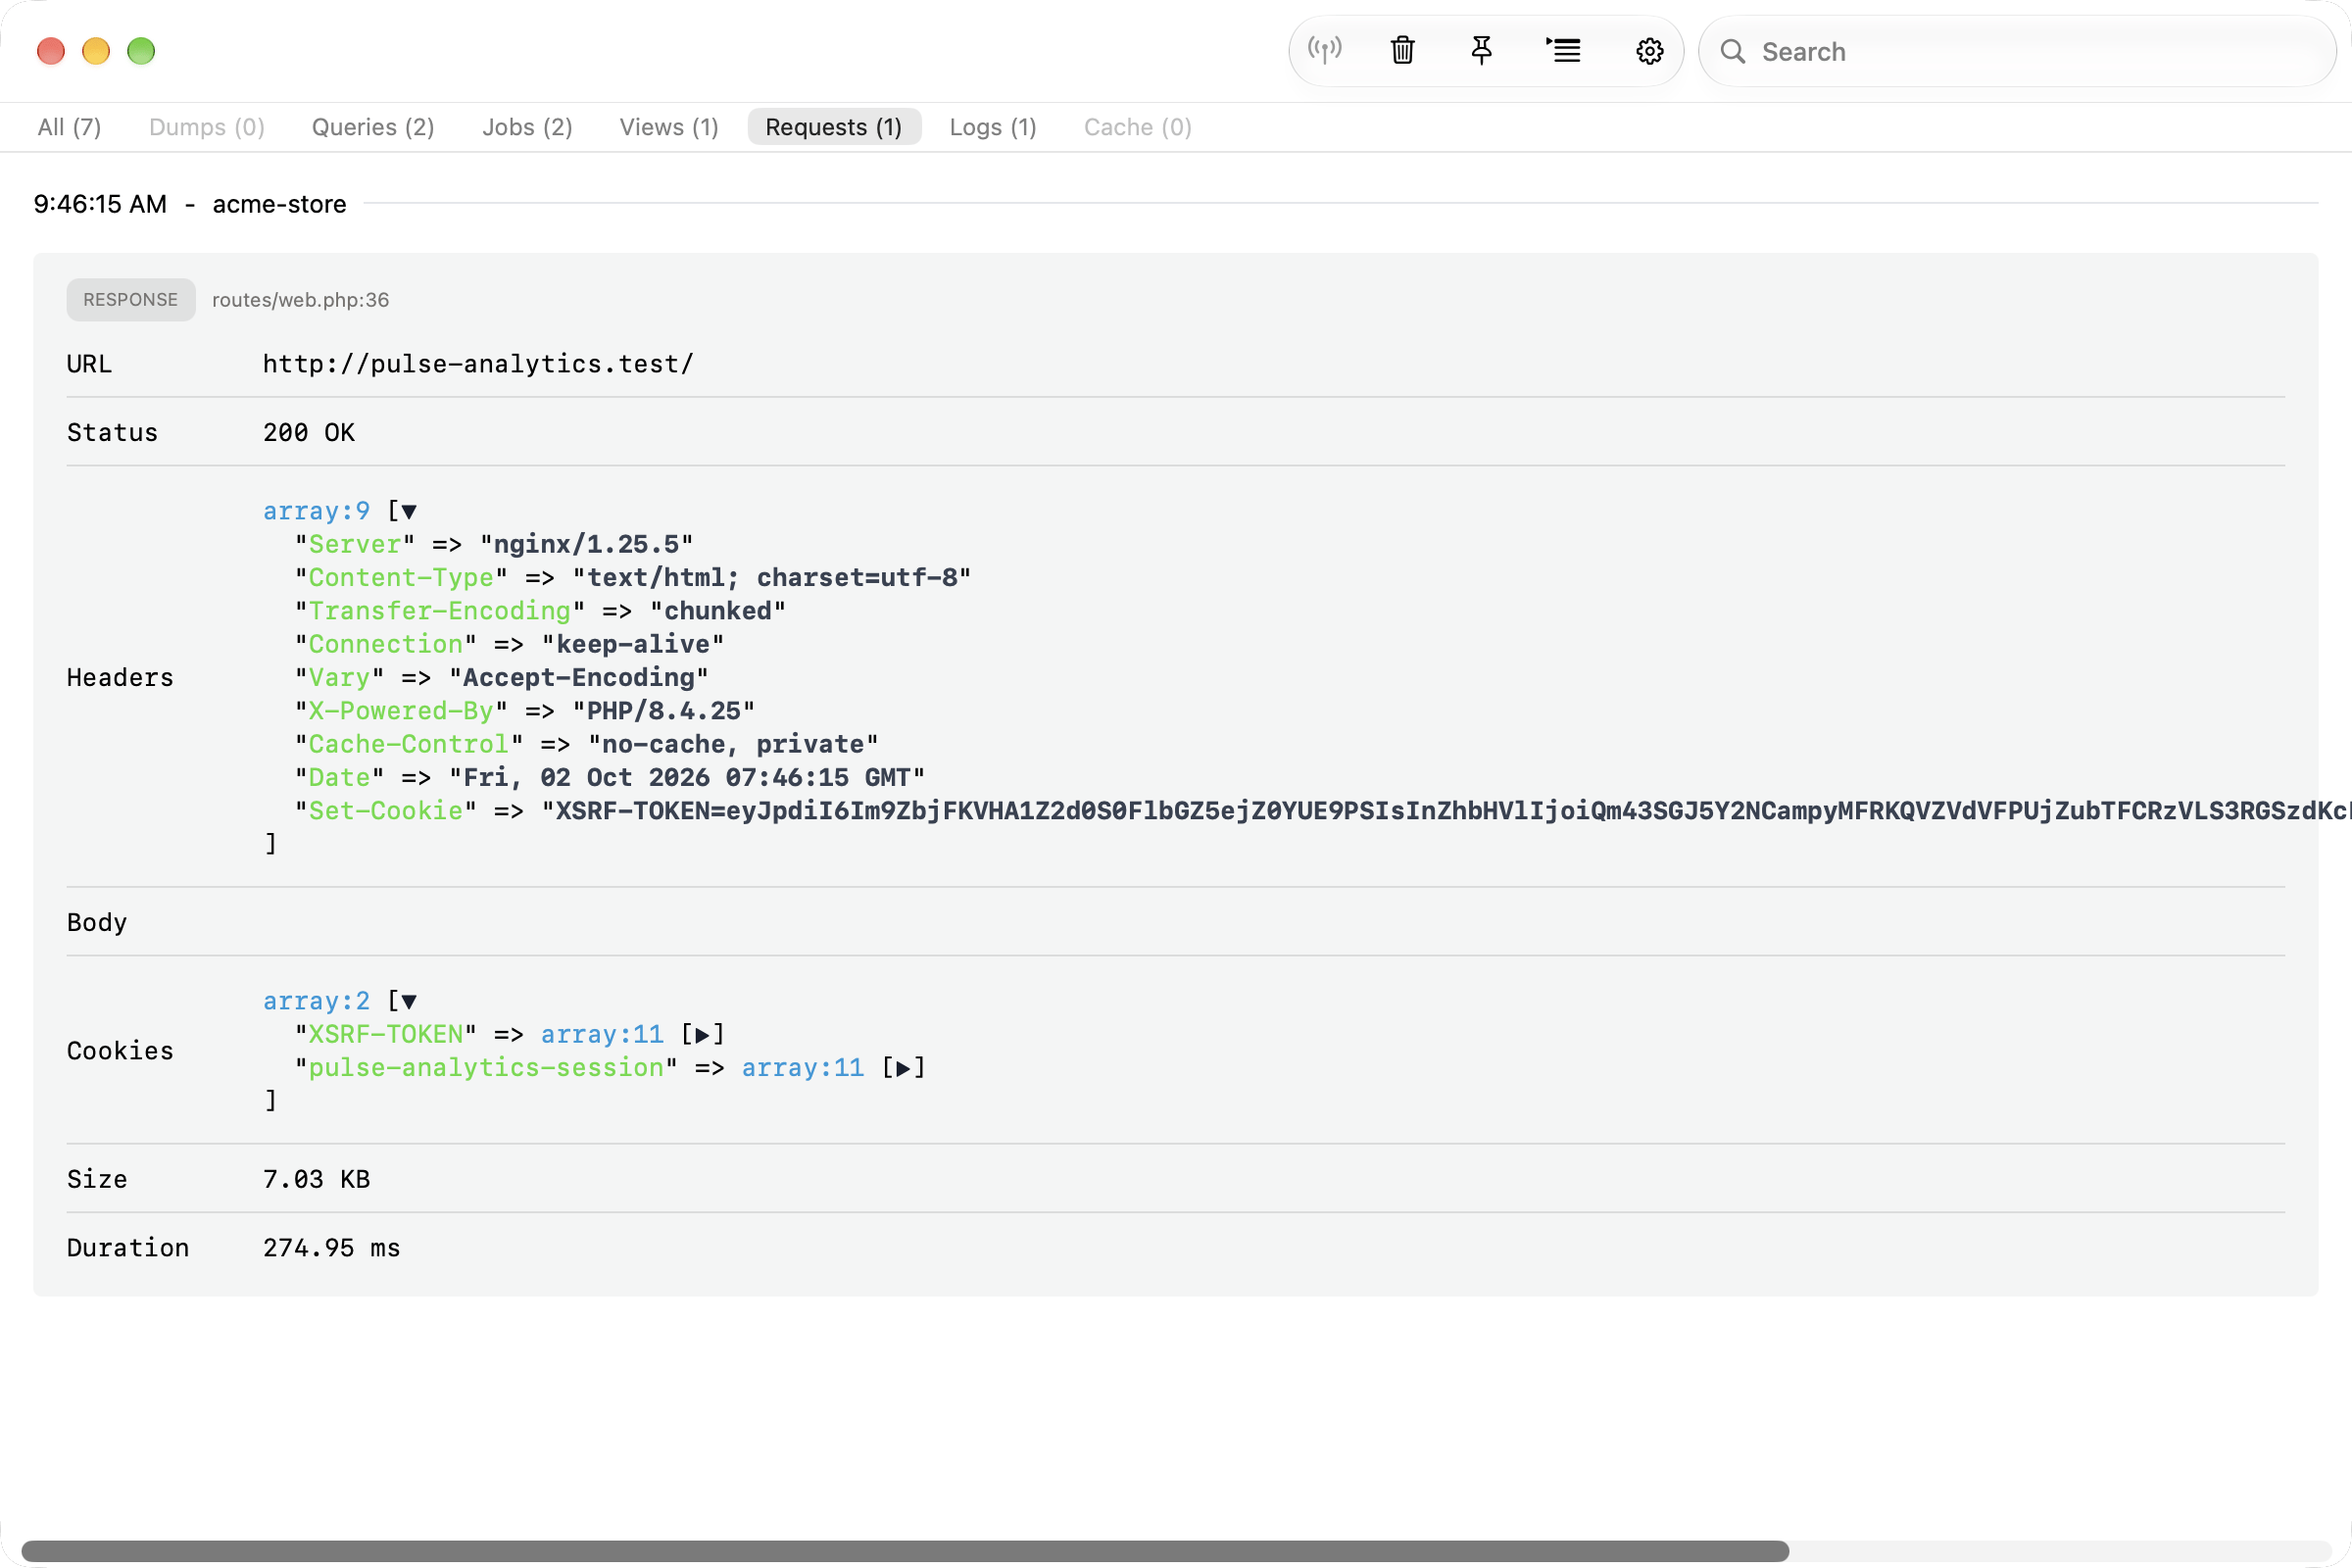
Task: Select the status value 200 OK
Action: point(309,433)
